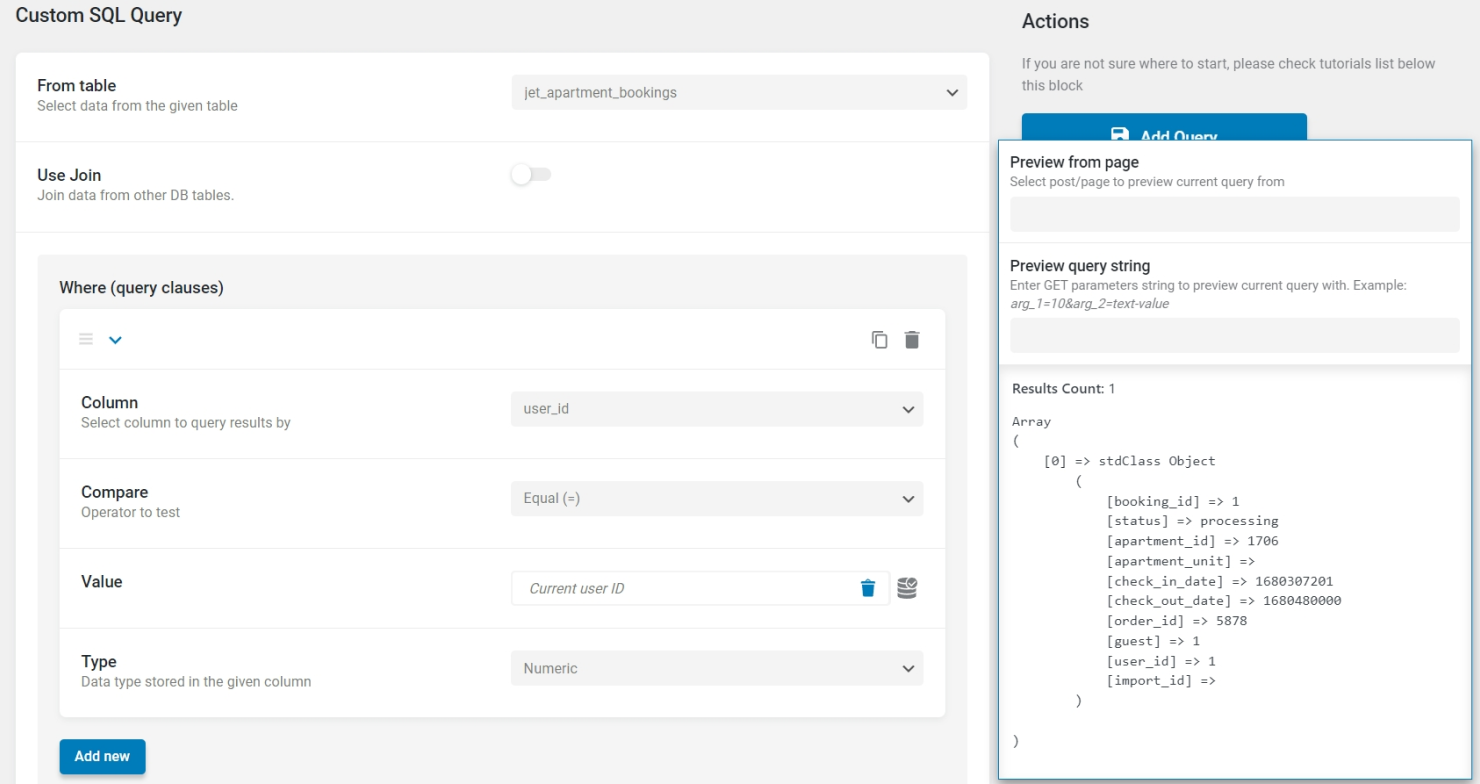
Task: Duplicate the query clause via copy icon
Action: tap(879, 340)
